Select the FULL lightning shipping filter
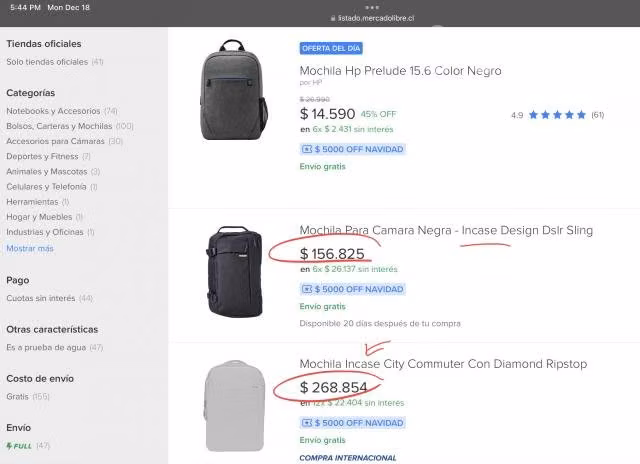This screenshot has height=464, width=640. click(19, 446)
